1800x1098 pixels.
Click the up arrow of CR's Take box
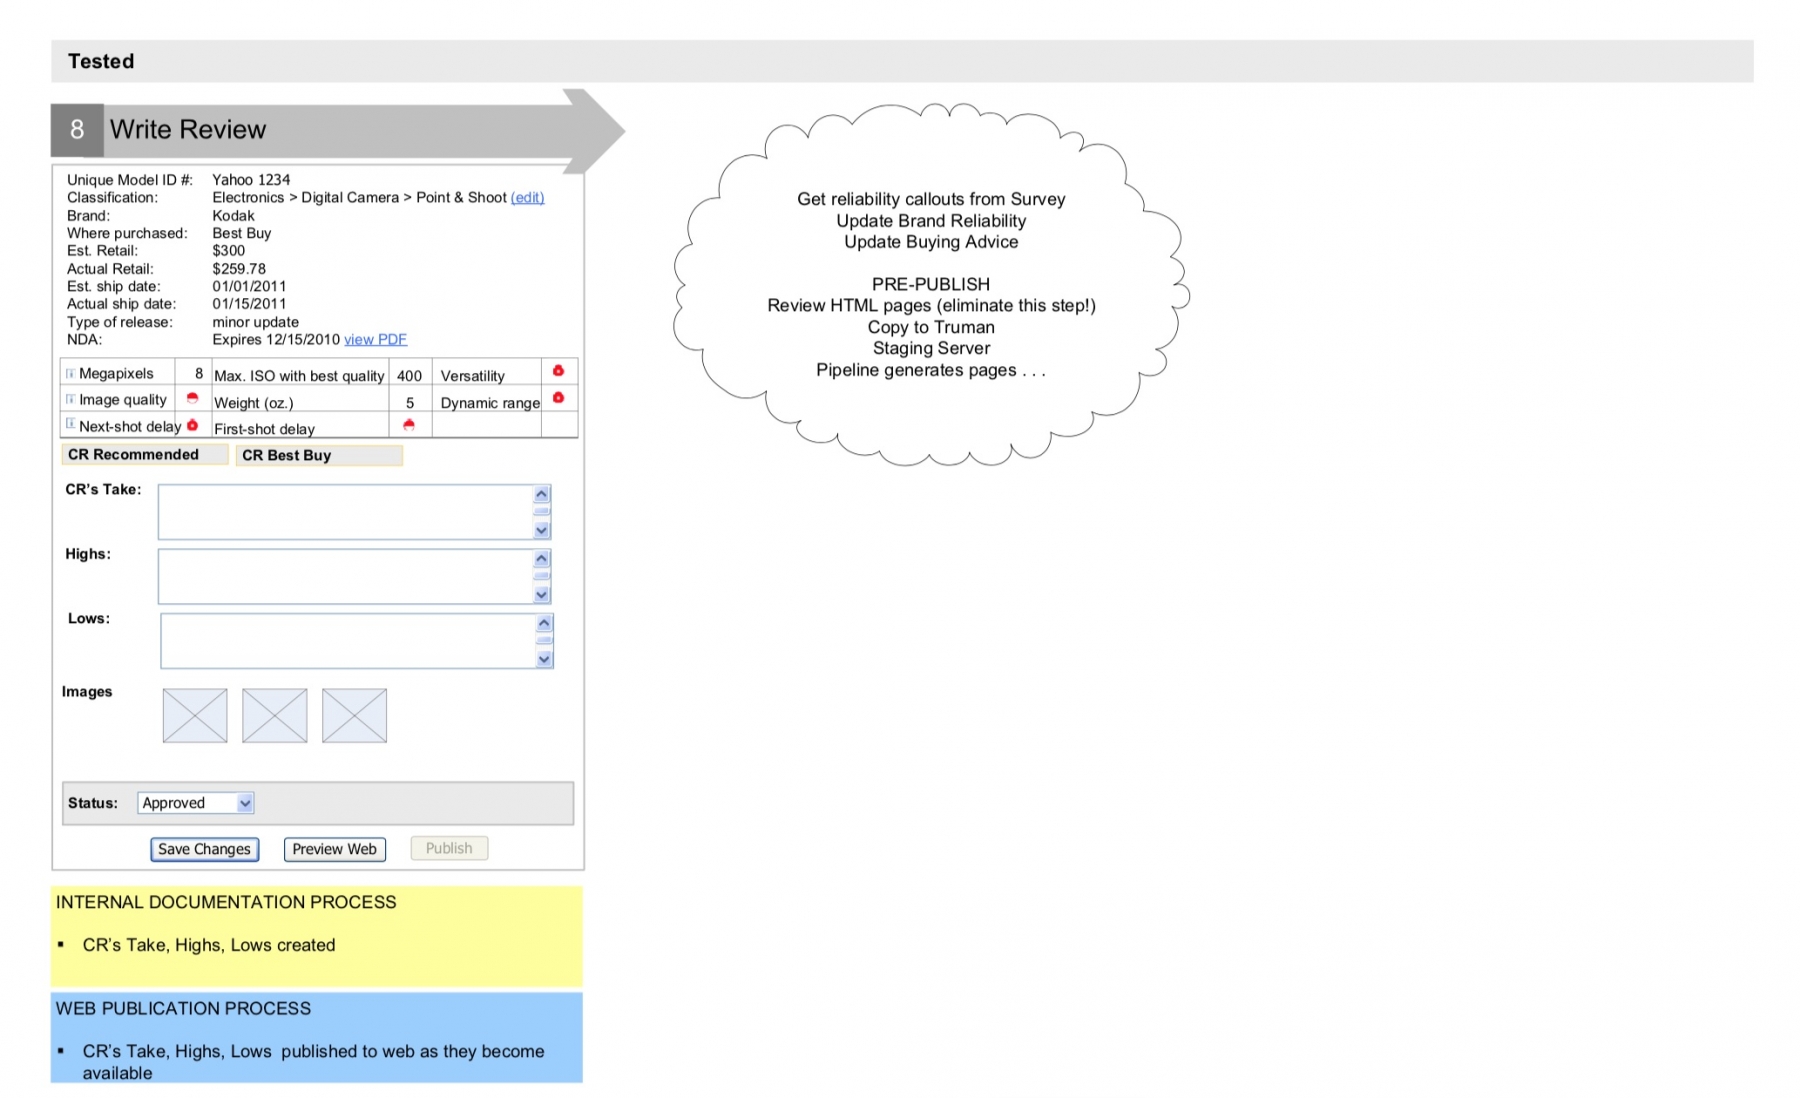point(541,494)
